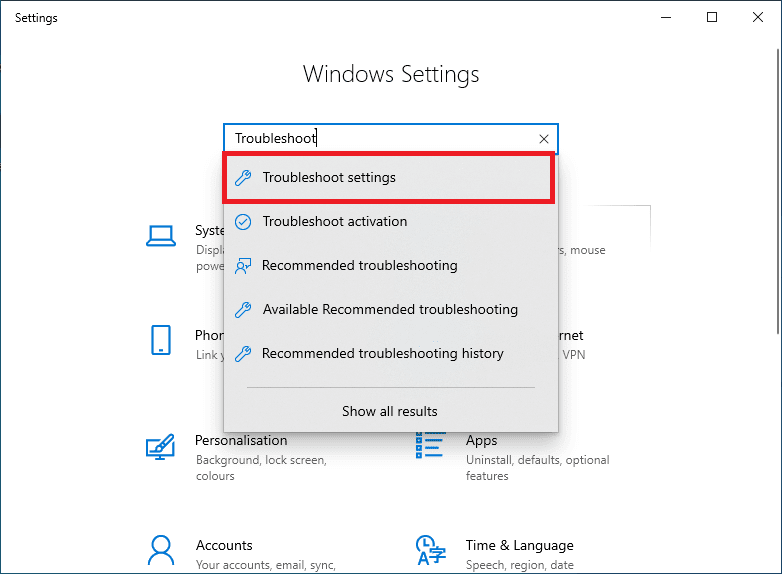Screen dimensions: 782x574
Task: Click the Windows Settings heading
Action: coord(391,74)
